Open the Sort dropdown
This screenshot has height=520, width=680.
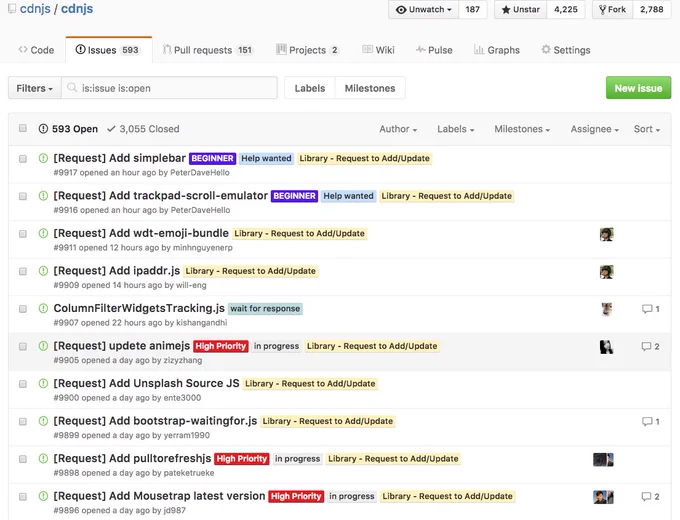pos(647,129)
